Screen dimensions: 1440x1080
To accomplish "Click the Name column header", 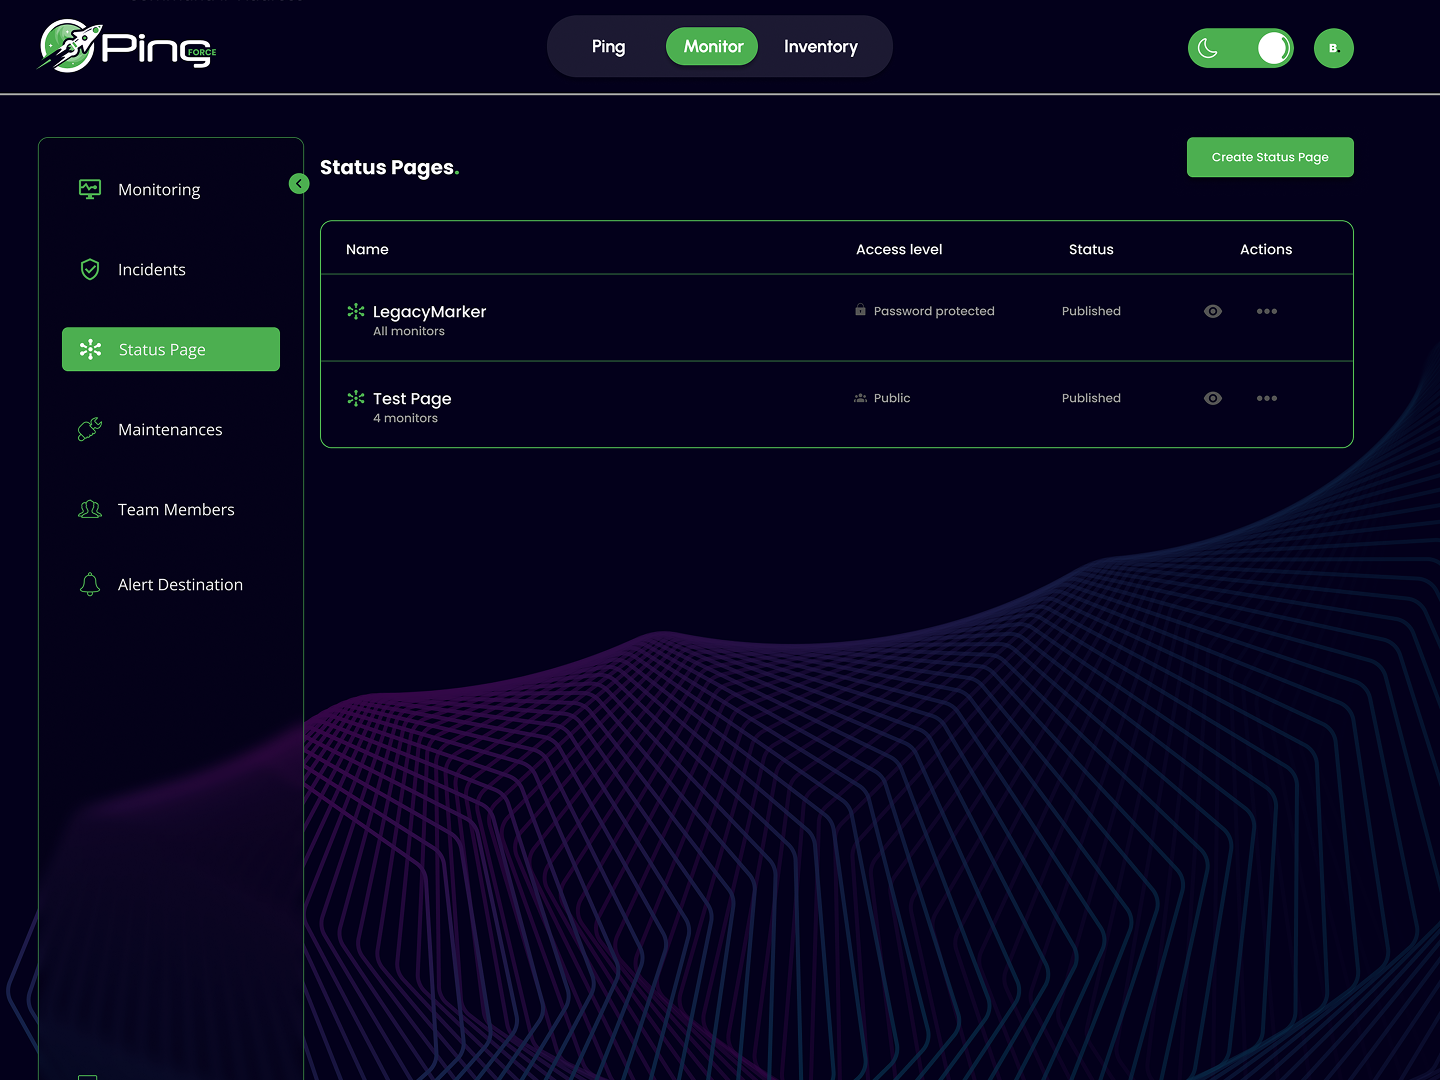I will [367, 249].
